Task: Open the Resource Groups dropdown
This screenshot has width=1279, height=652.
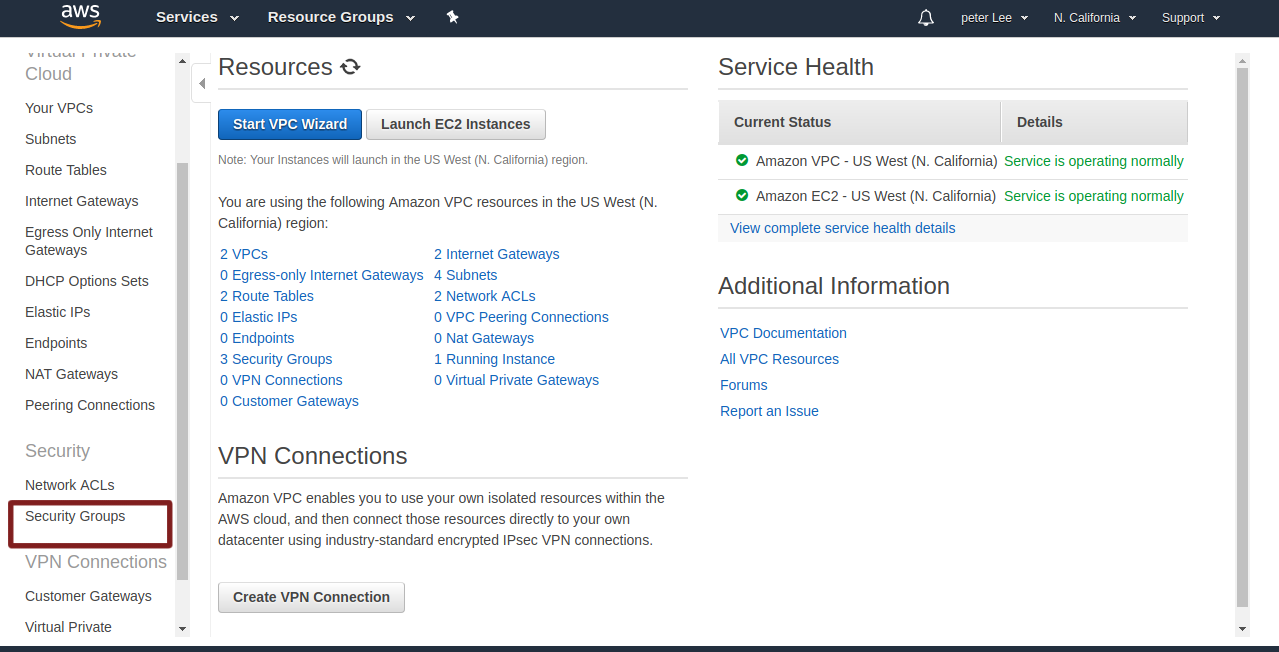Action: [x=341, y=17]
